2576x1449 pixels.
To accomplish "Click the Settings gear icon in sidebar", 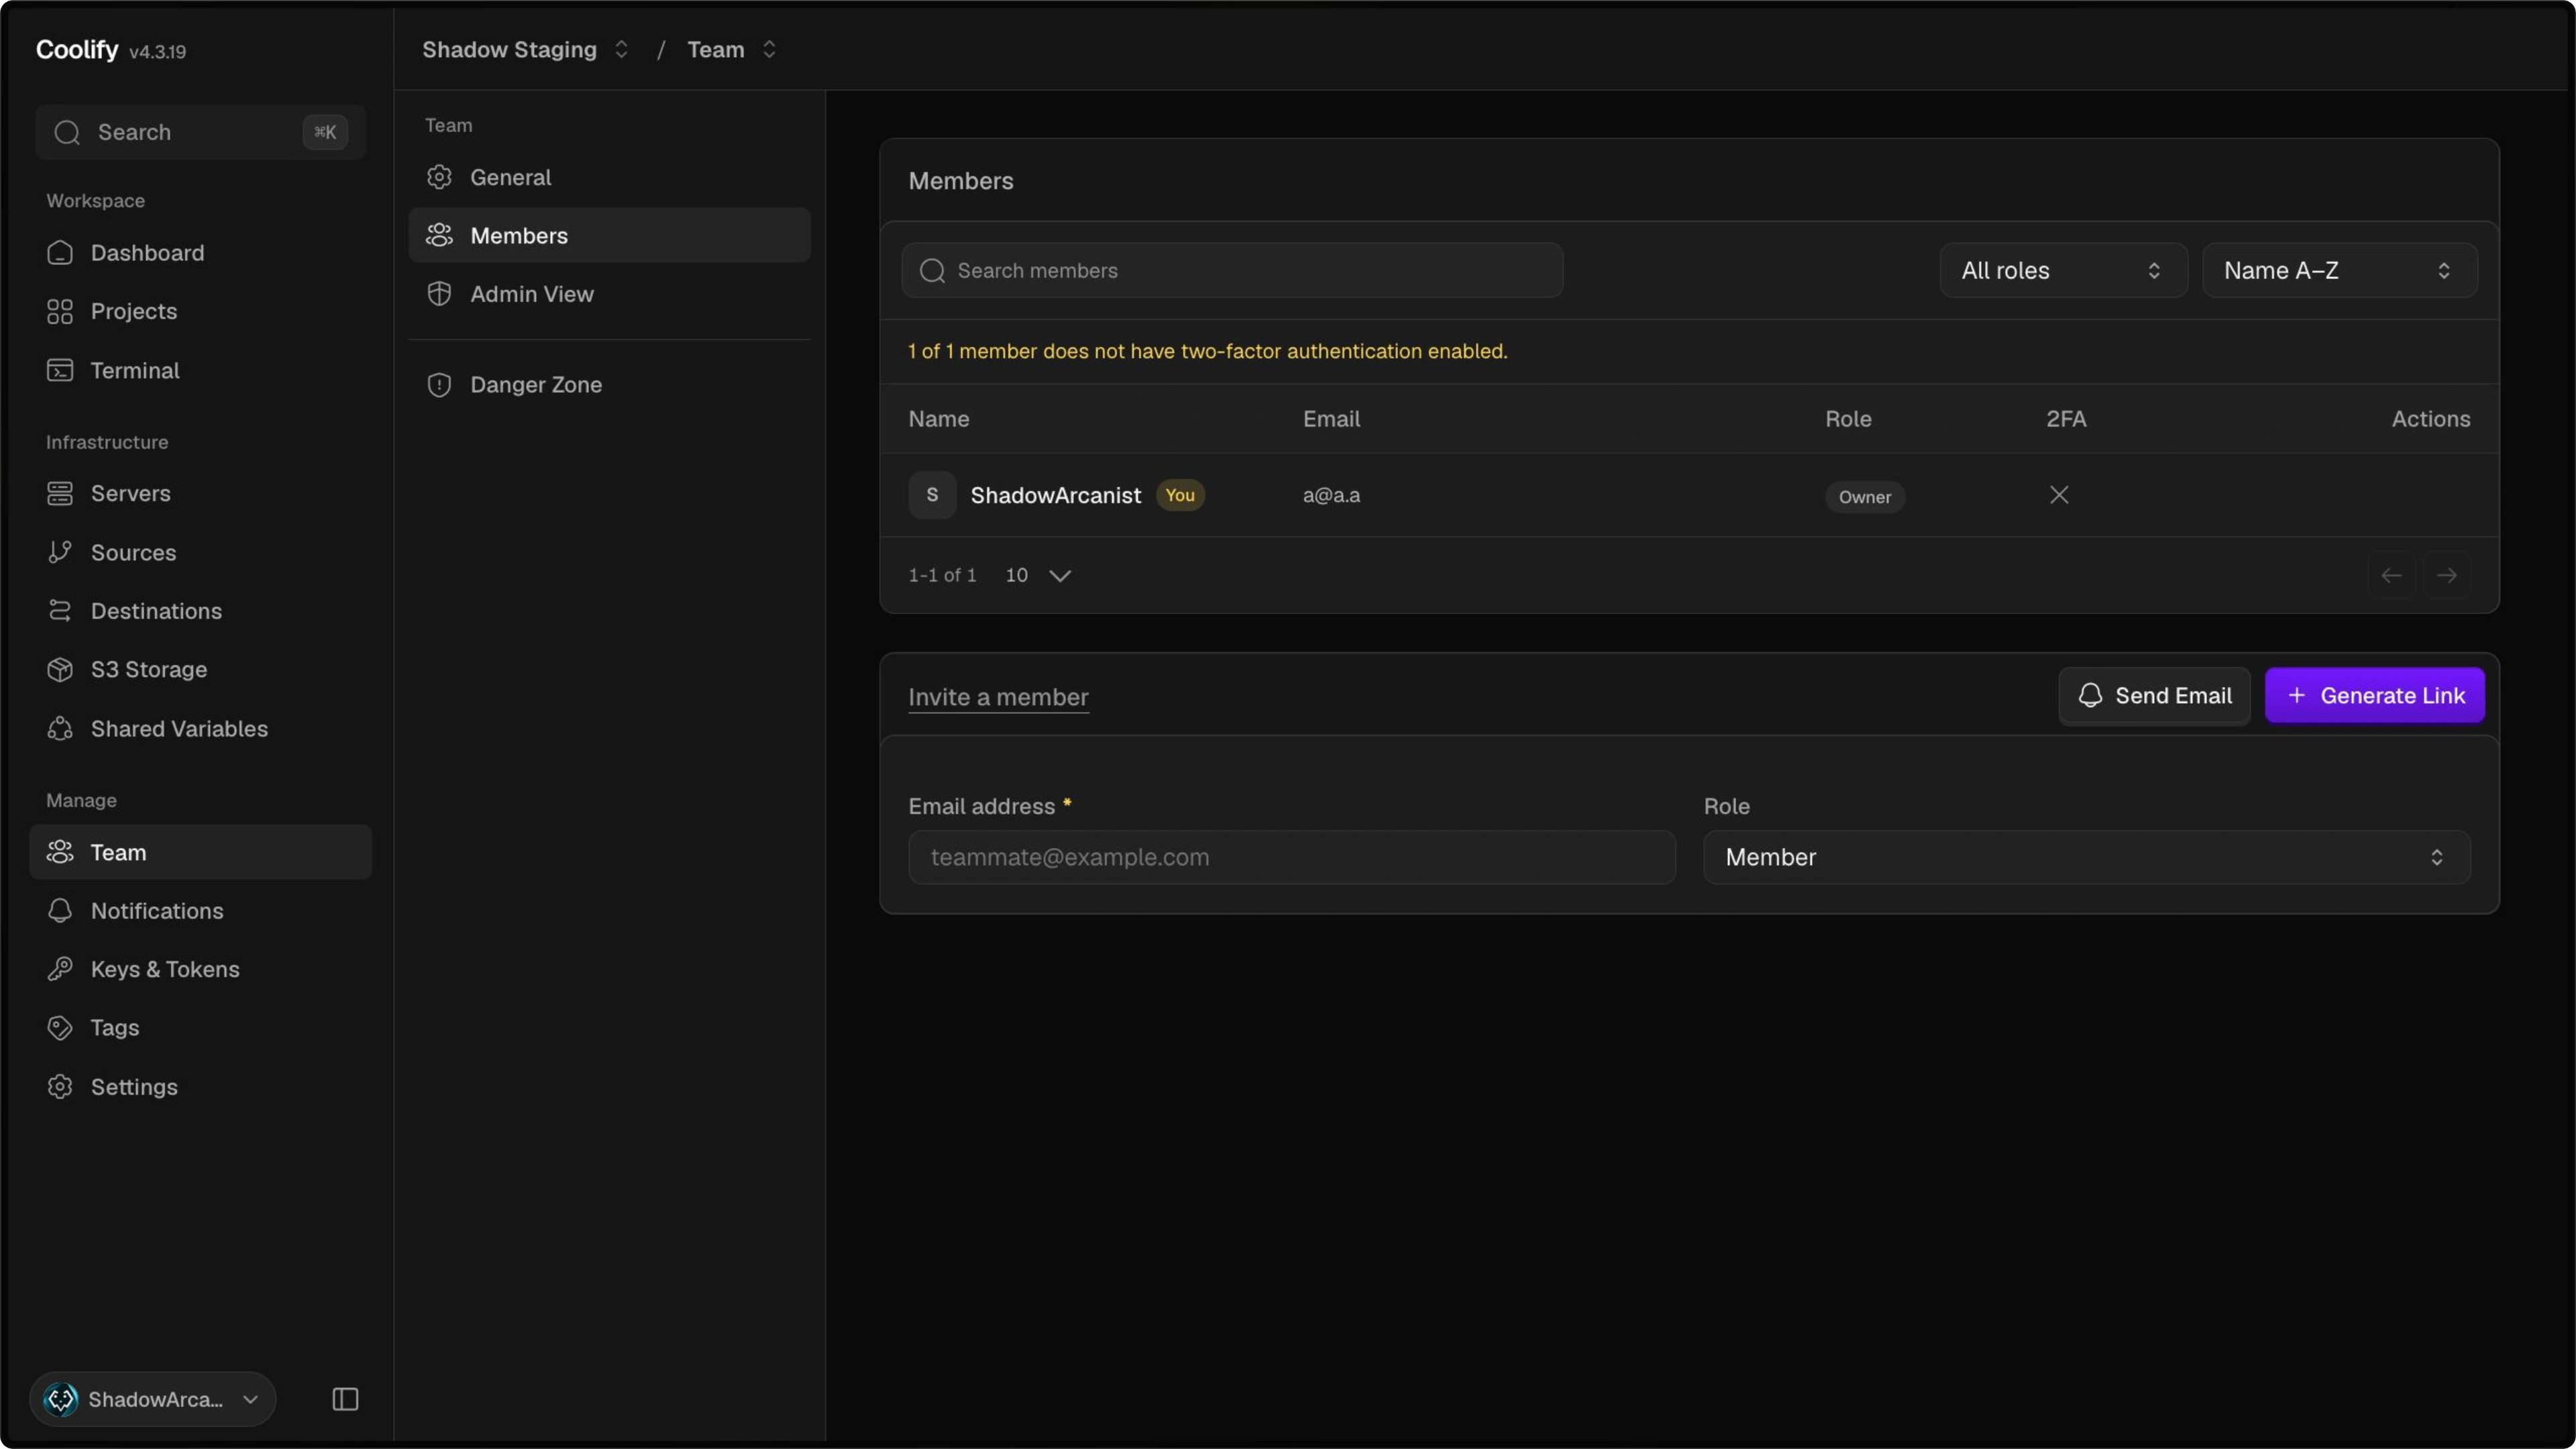I will pos(60,1087).
